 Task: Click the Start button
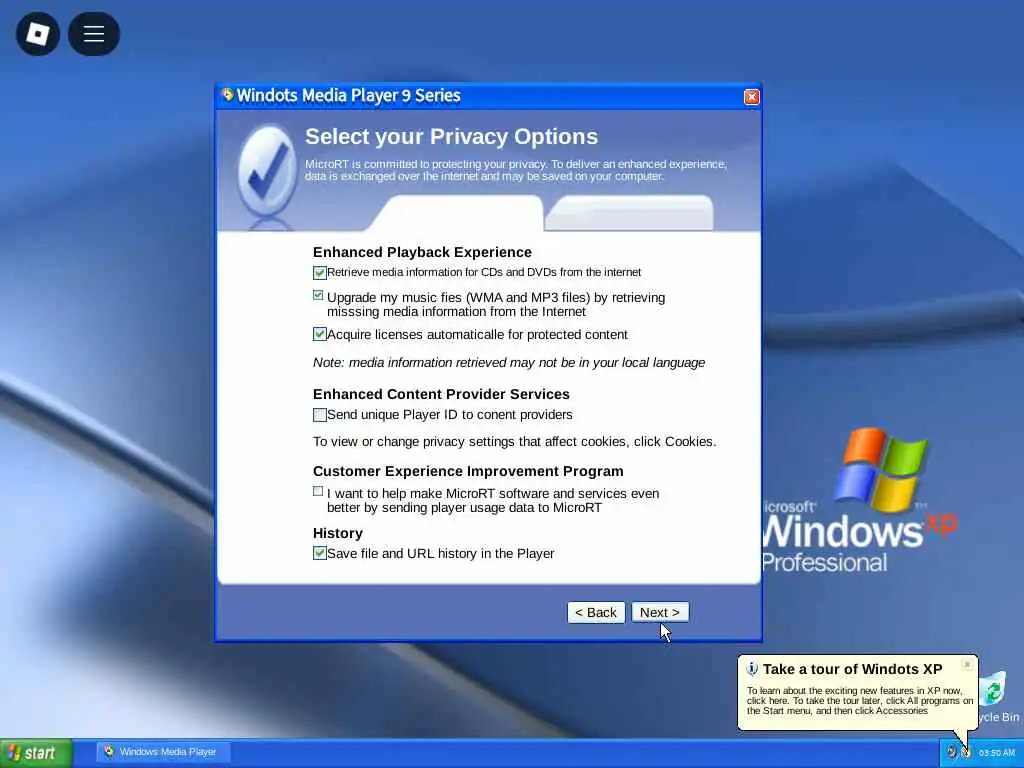(x=36, y=753)
